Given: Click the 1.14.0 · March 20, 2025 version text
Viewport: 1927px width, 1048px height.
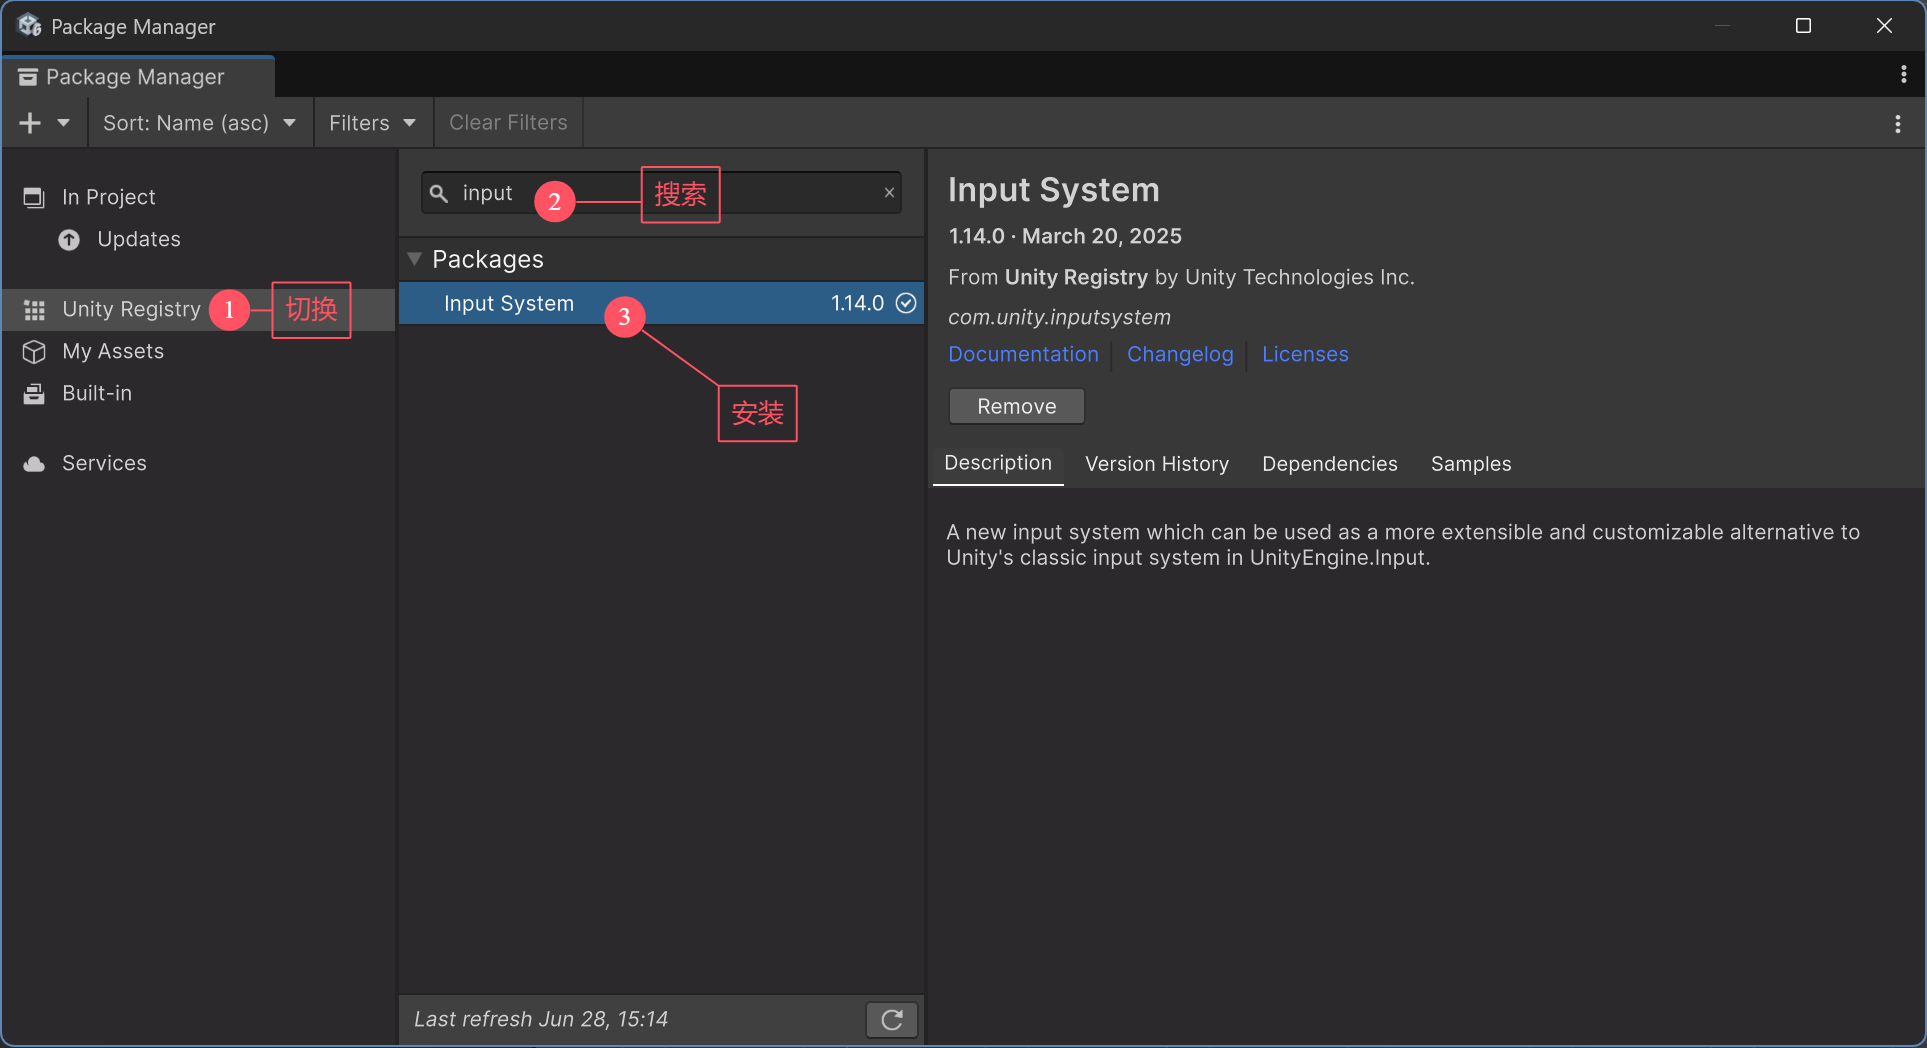Looking at the screenshot, I should point(1065,236).
